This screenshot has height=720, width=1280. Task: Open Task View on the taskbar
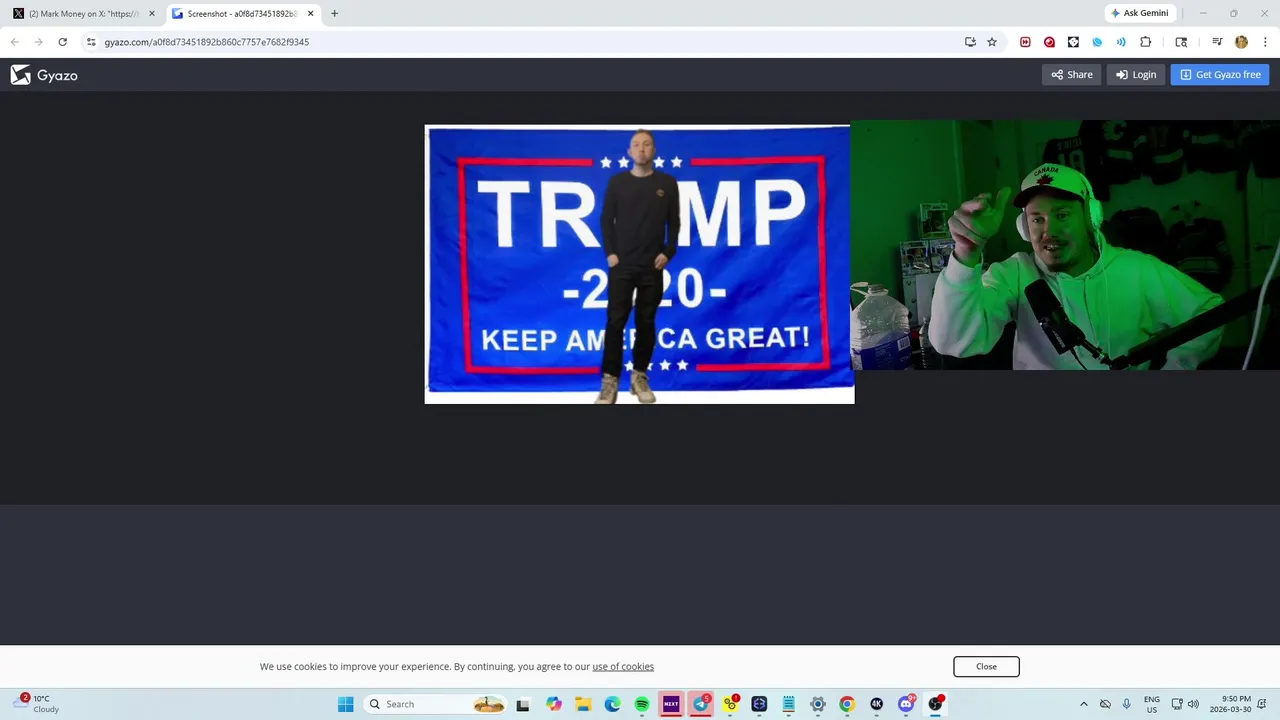coord(523,704)
